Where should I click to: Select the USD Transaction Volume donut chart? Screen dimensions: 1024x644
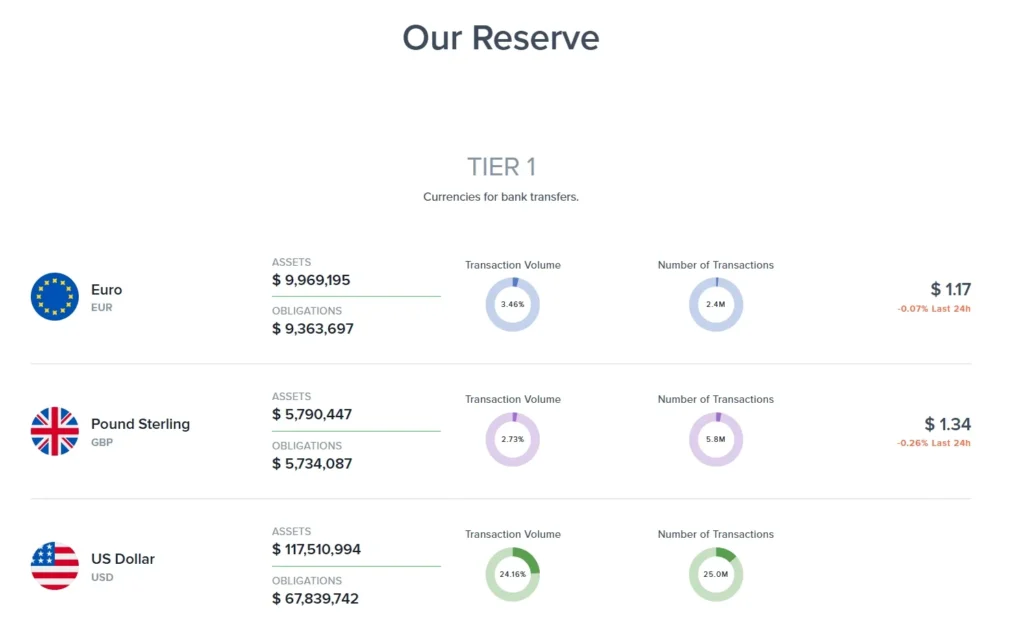click(513, 574)
